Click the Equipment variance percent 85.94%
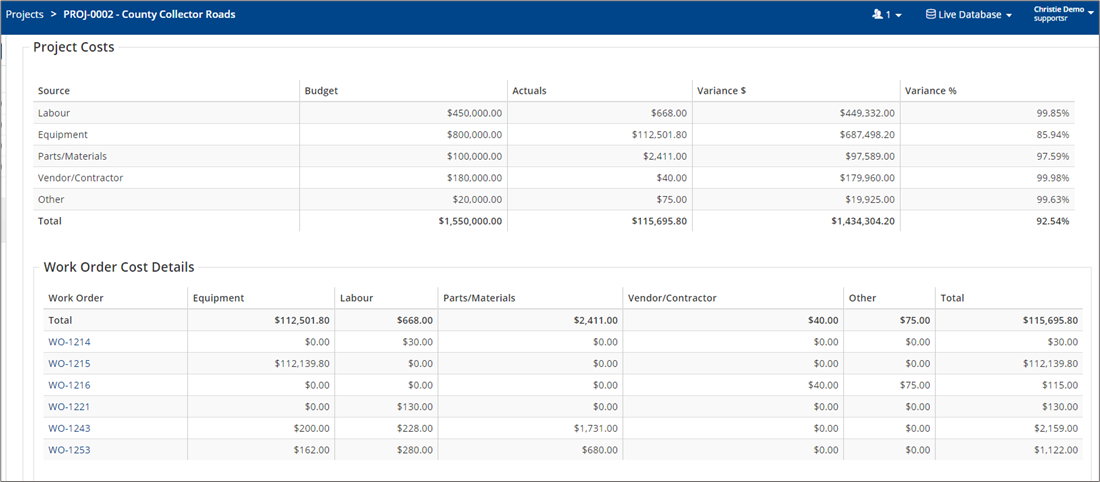Image resolution: width=1100 pixels, height=482 pixels. (x=1054, y=134)
